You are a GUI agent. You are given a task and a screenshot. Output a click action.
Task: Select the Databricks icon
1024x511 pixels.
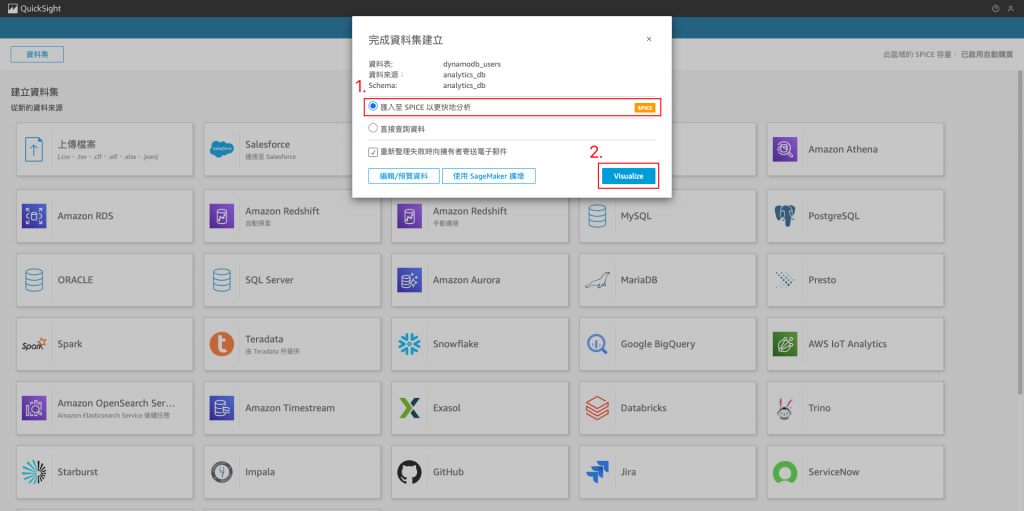(x=597, y=408)
